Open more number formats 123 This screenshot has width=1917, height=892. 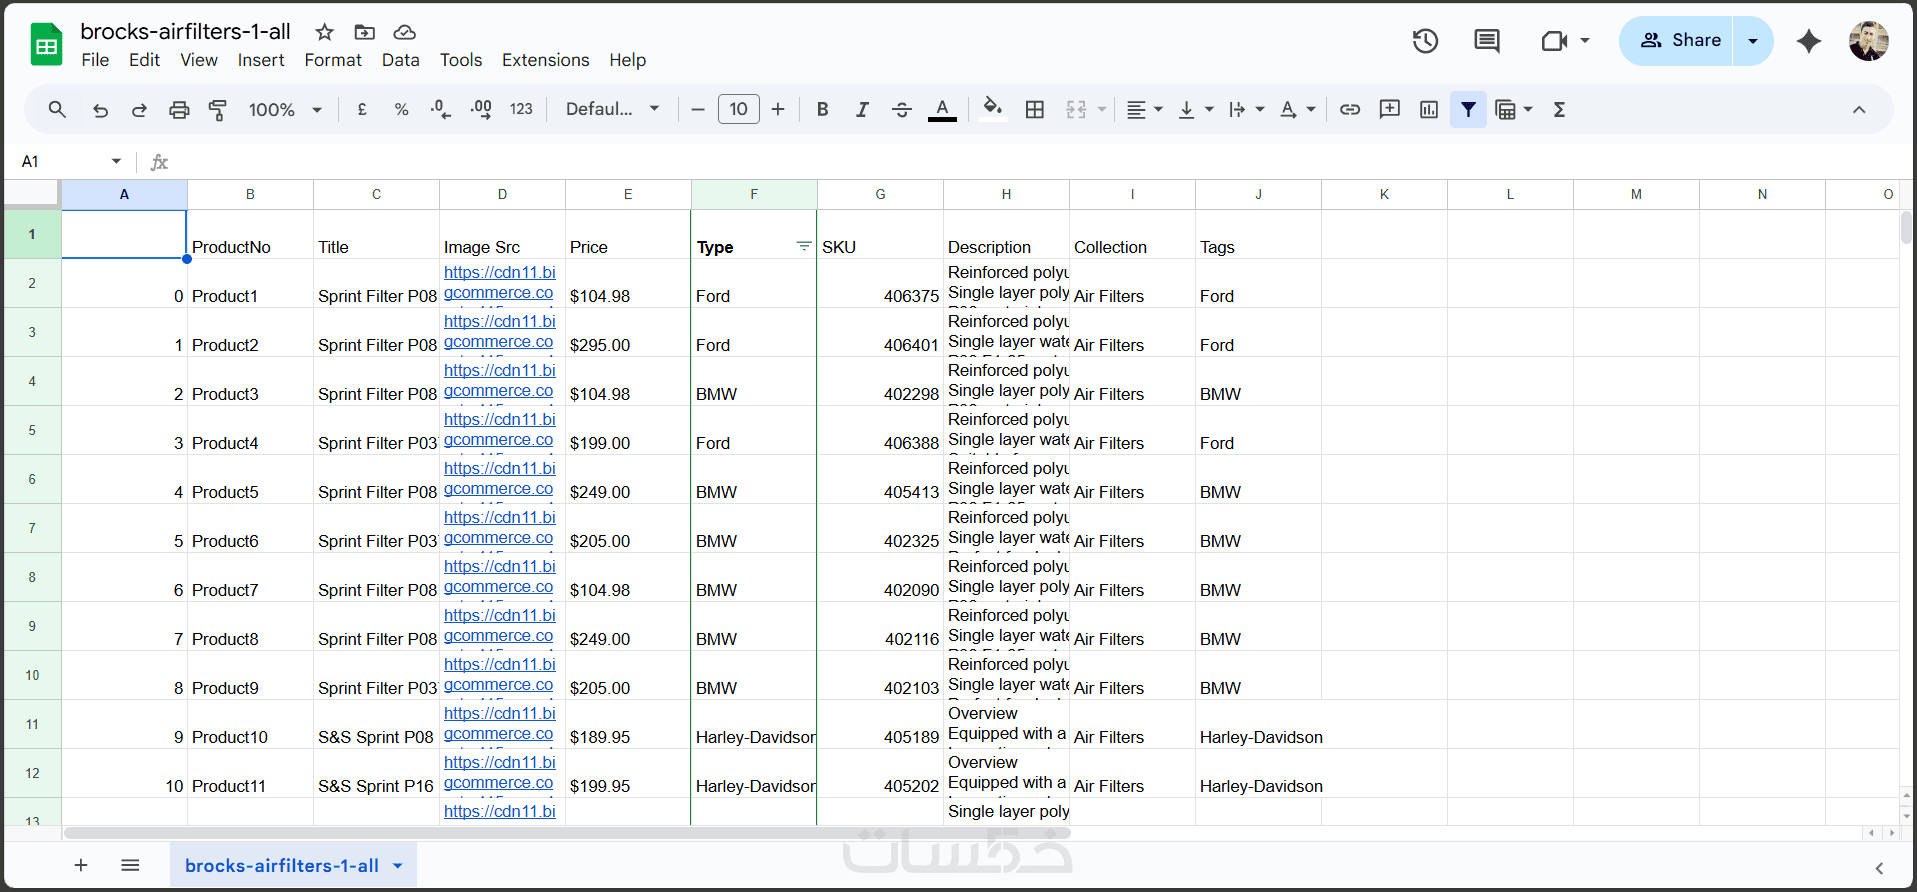coord(521,109)
